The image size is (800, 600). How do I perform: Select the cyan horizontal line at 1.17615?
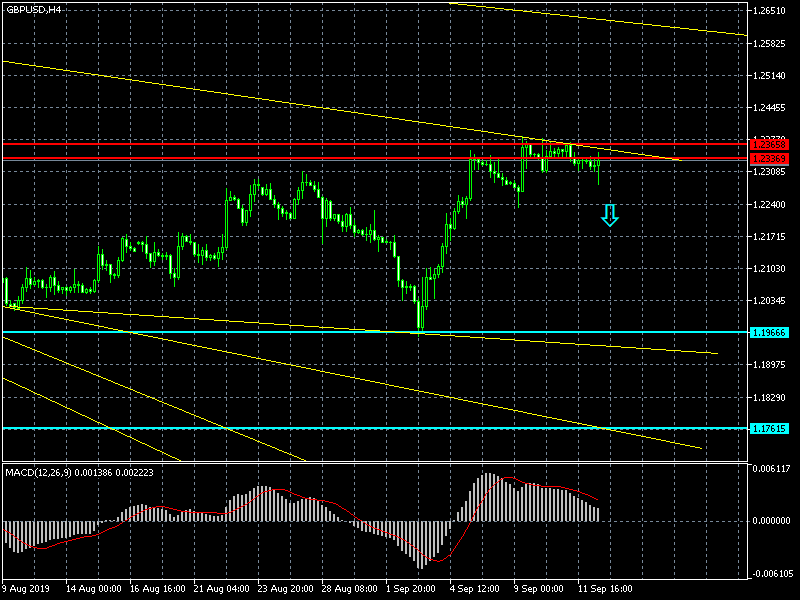pos(376,428)
